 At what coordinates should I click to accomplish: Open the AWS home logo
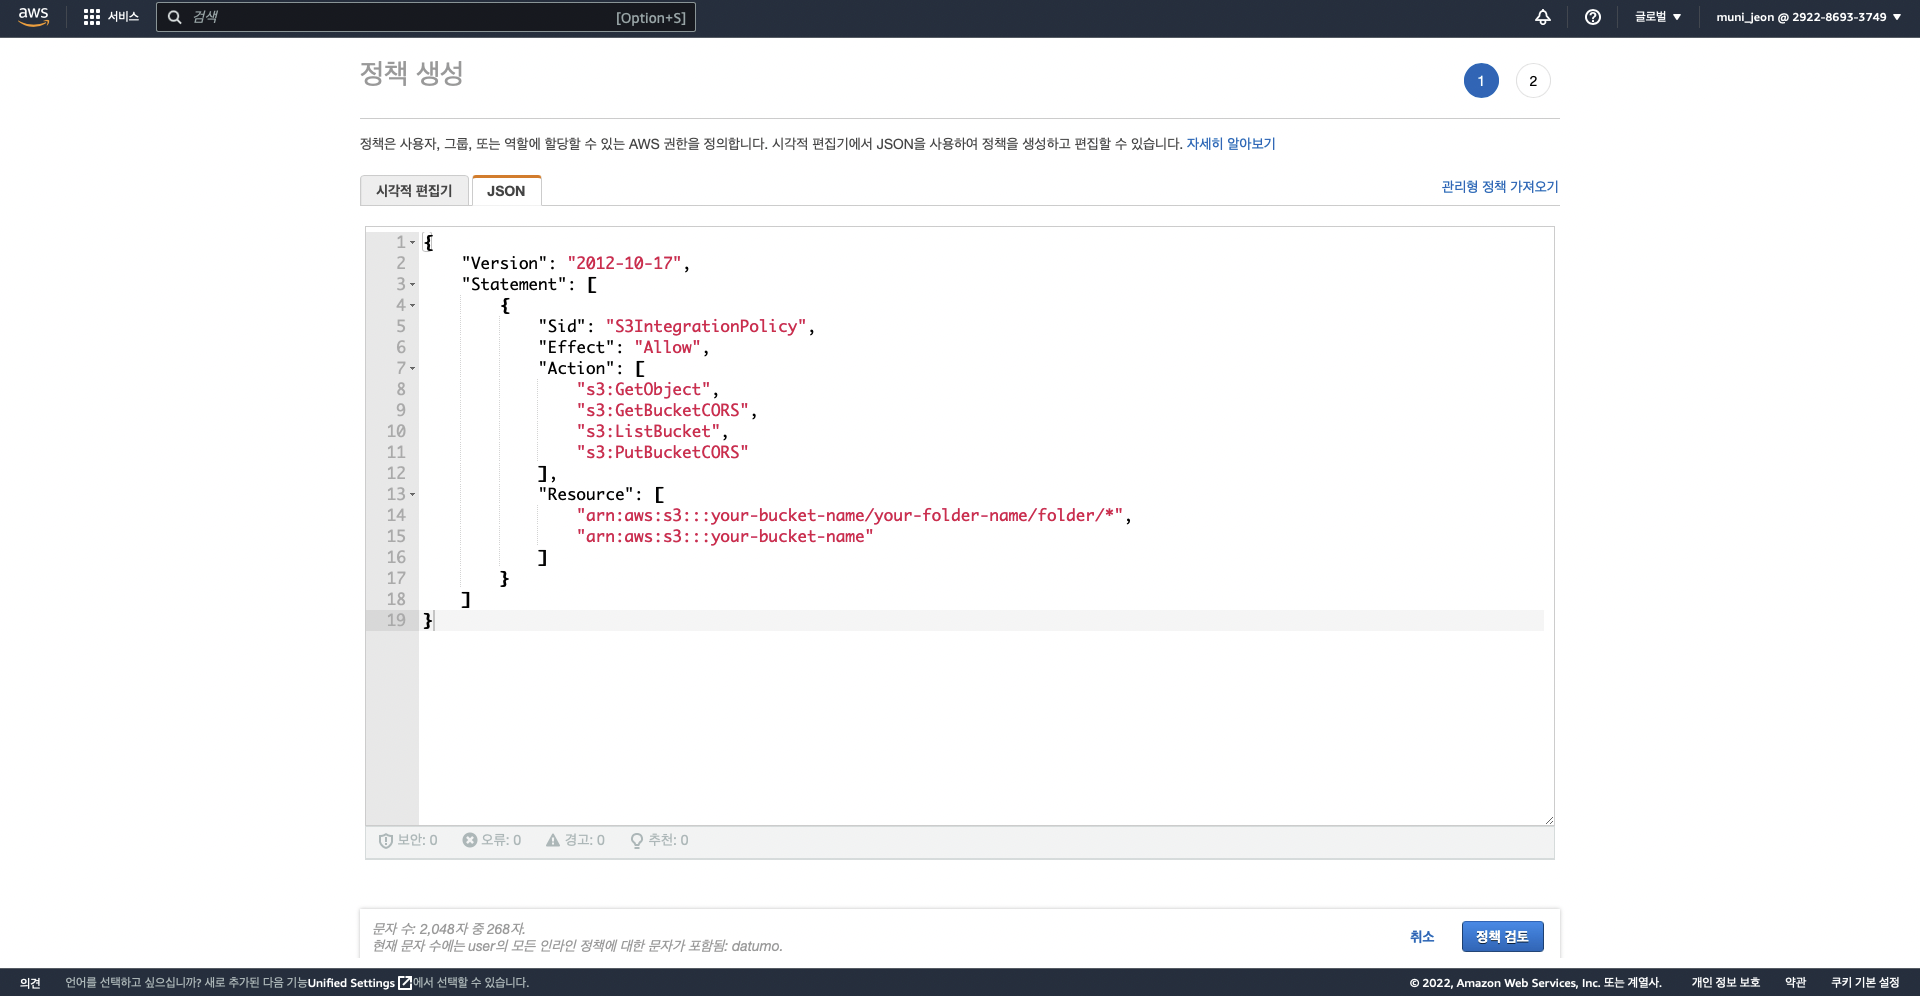point(33,17)
